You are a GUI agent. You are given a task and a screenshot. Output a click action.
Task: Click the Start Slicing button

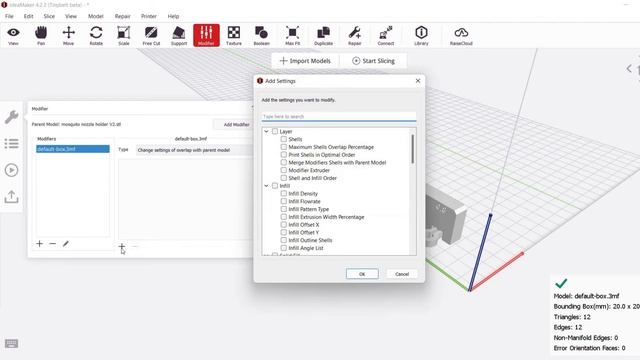pos(373,61)
